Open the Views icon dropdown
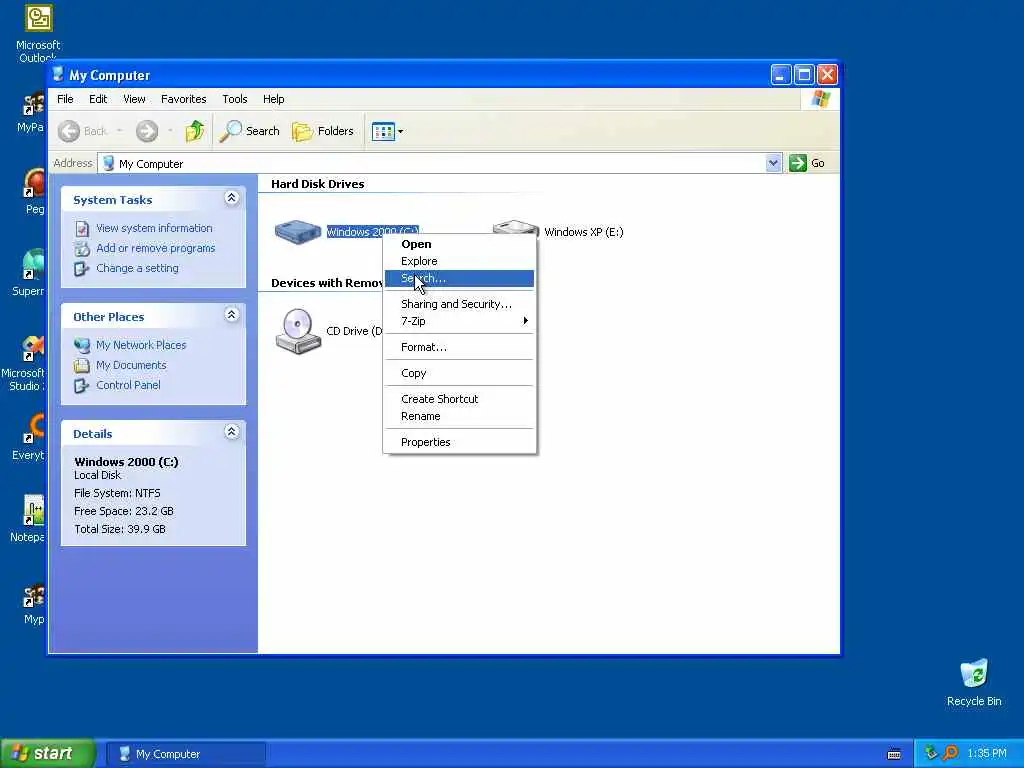 tap(387, 131)
